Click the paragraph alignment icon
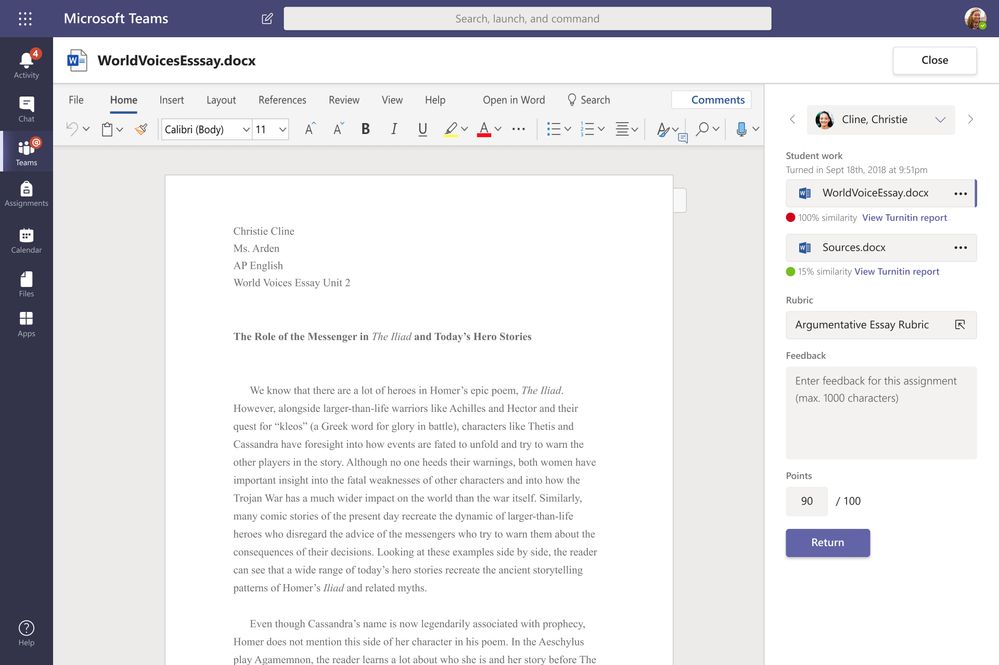Screen dimensions: 999x665 [x=622, y=129]
